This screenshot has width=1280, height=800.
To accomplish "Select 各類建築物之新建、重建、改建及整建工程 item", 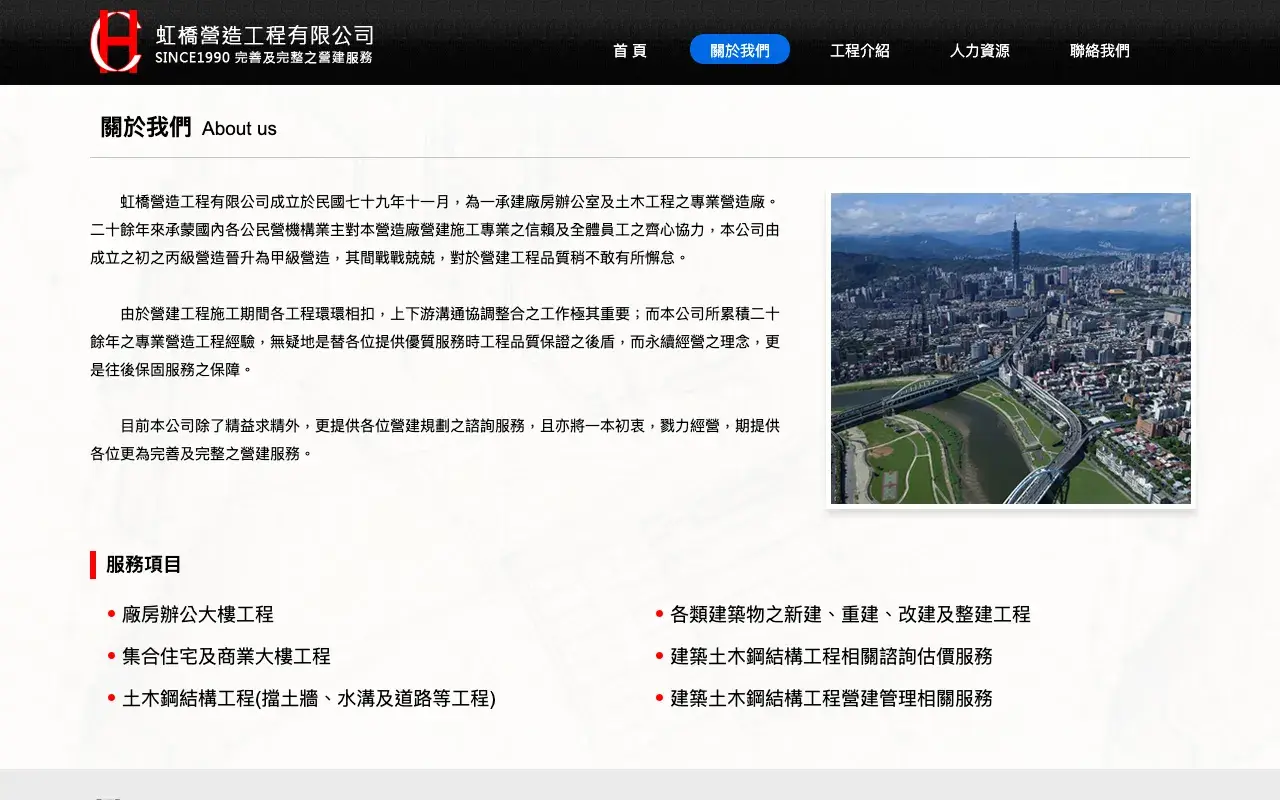I will pyautogui.click(x=850, y=614).
